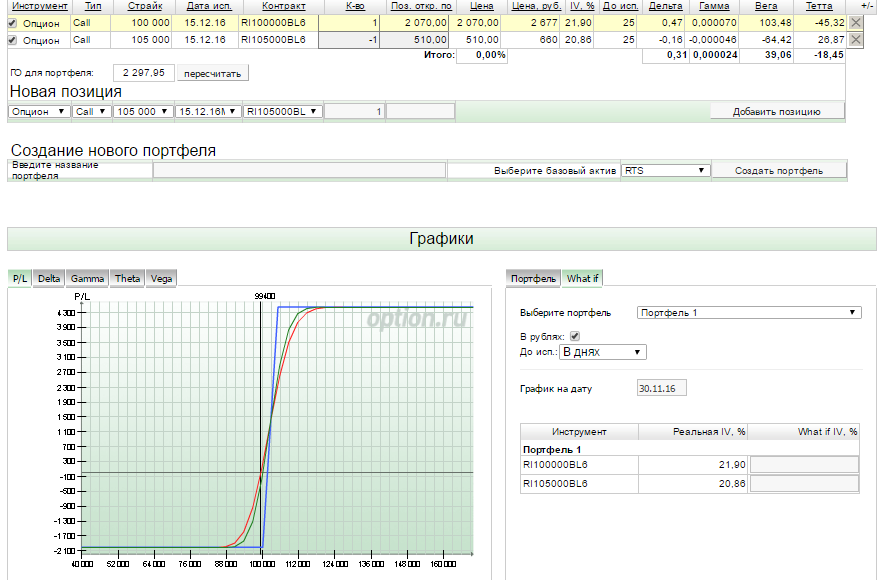
Task: Click the 'пересчитать' button
Action: point(213,74)
